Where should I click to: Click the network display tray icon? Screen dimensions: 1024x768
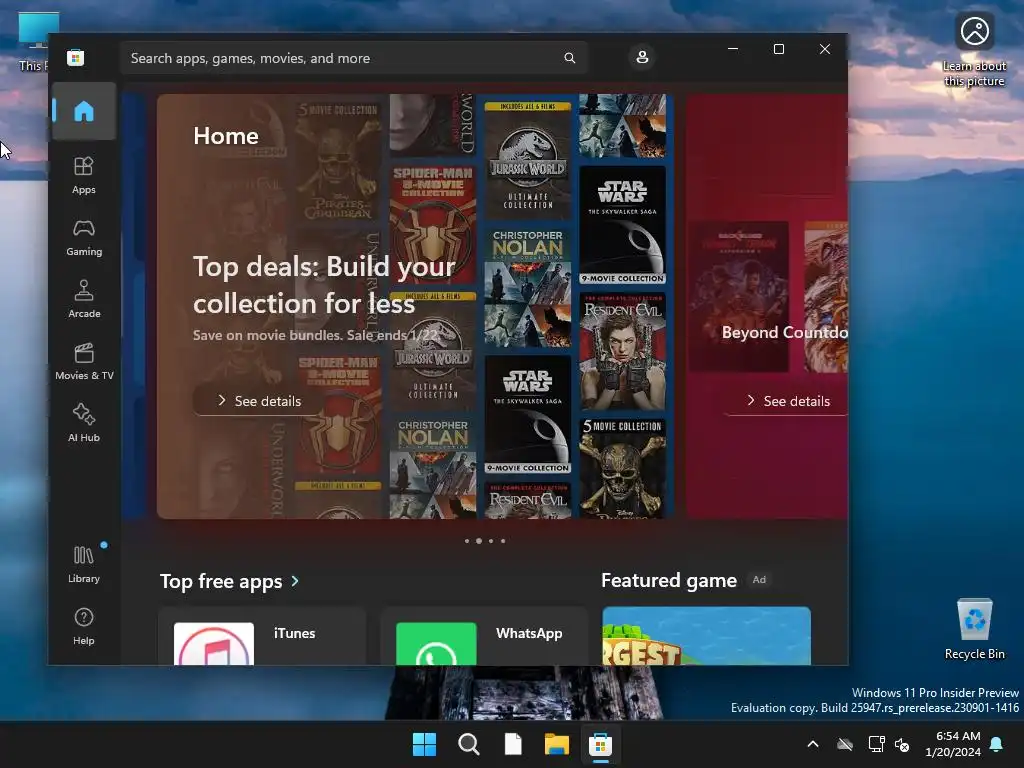click(876, 744)
